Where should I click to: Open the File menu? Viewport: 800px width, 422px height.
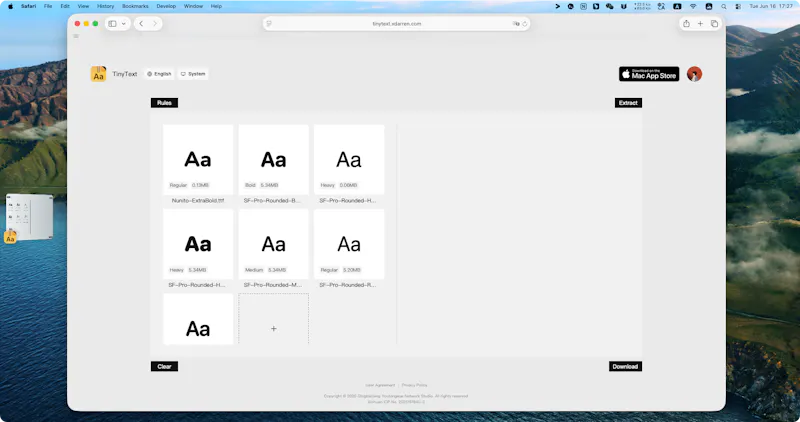(48, 6)
